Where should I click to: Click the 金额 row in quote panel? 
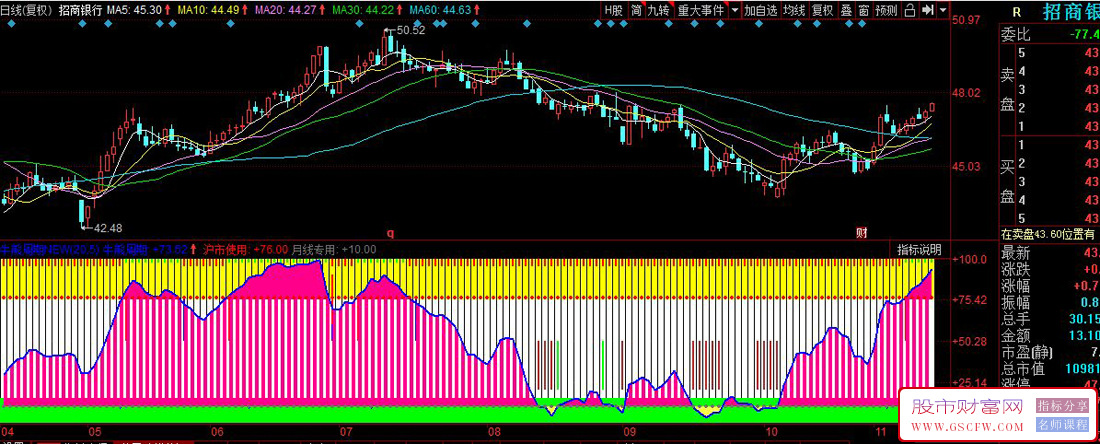click(1049, 335)
